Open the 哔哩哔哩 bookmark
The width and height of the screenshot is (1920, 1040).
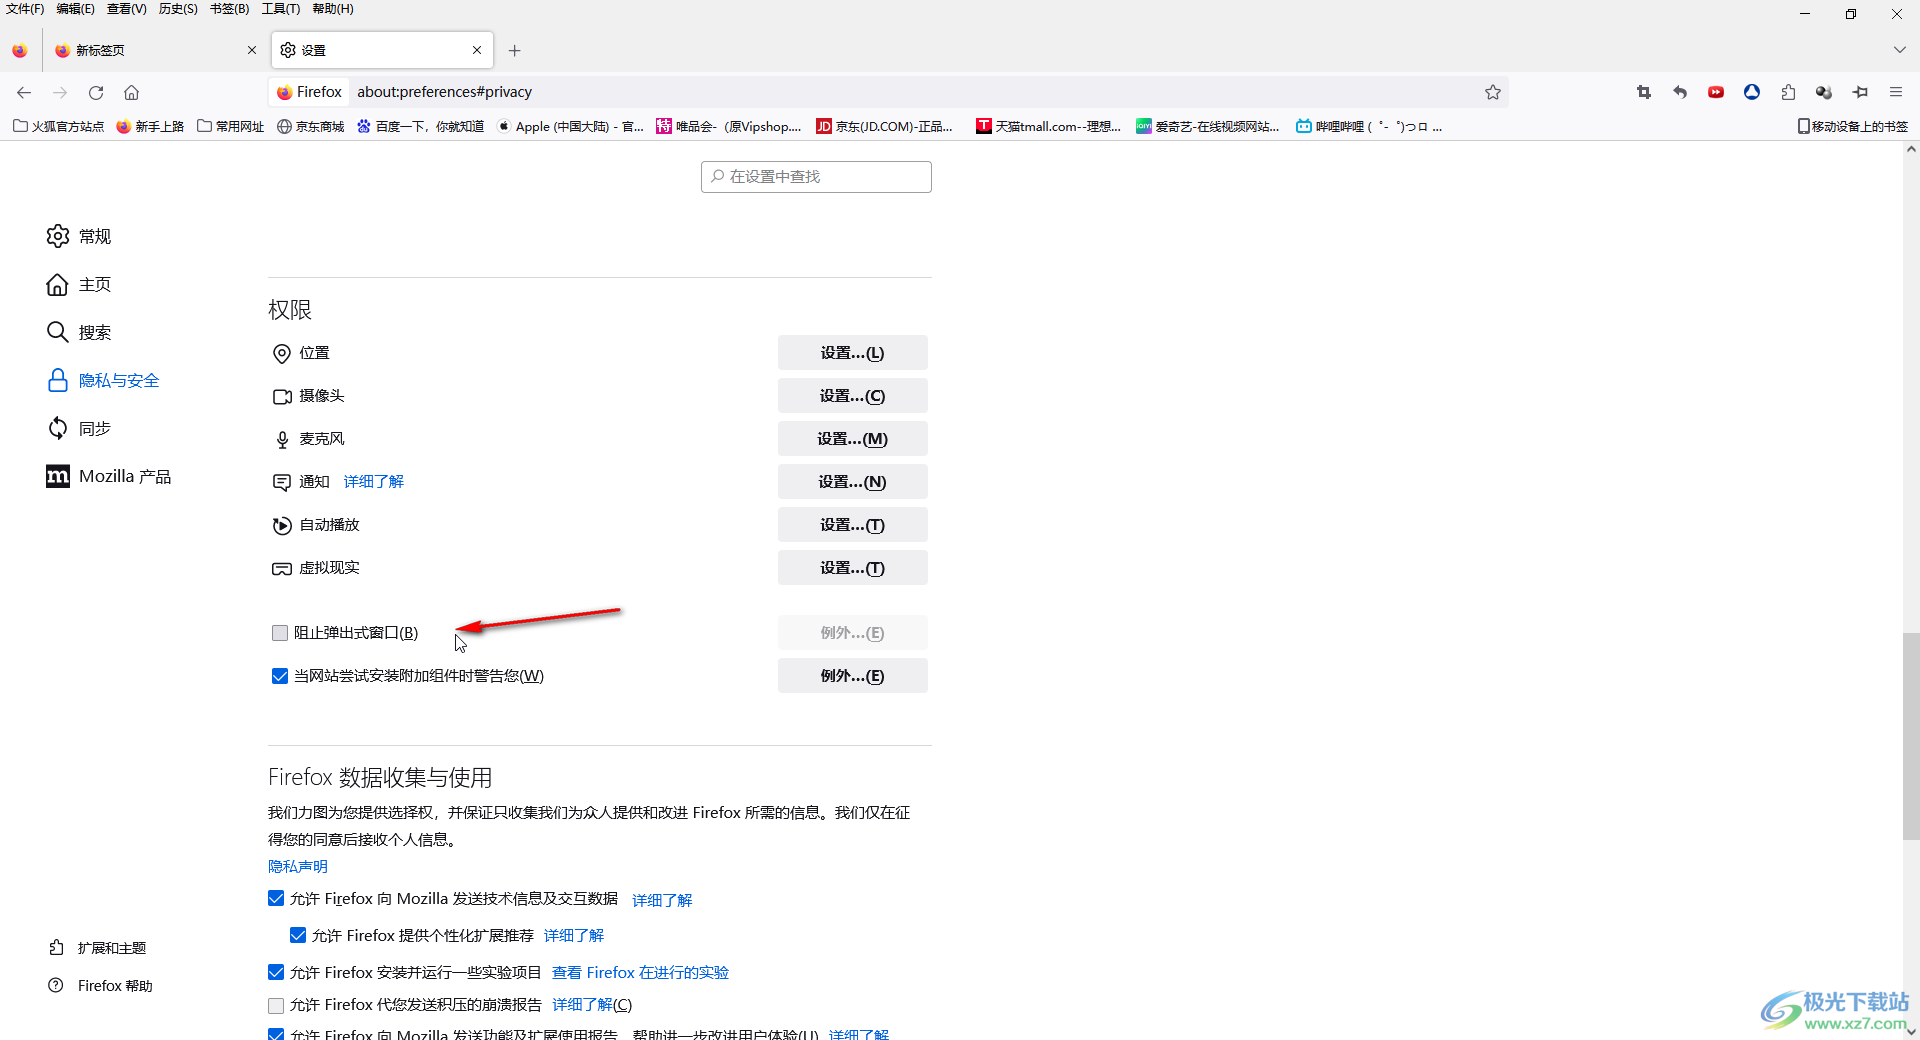click(x=1369, y=126)
